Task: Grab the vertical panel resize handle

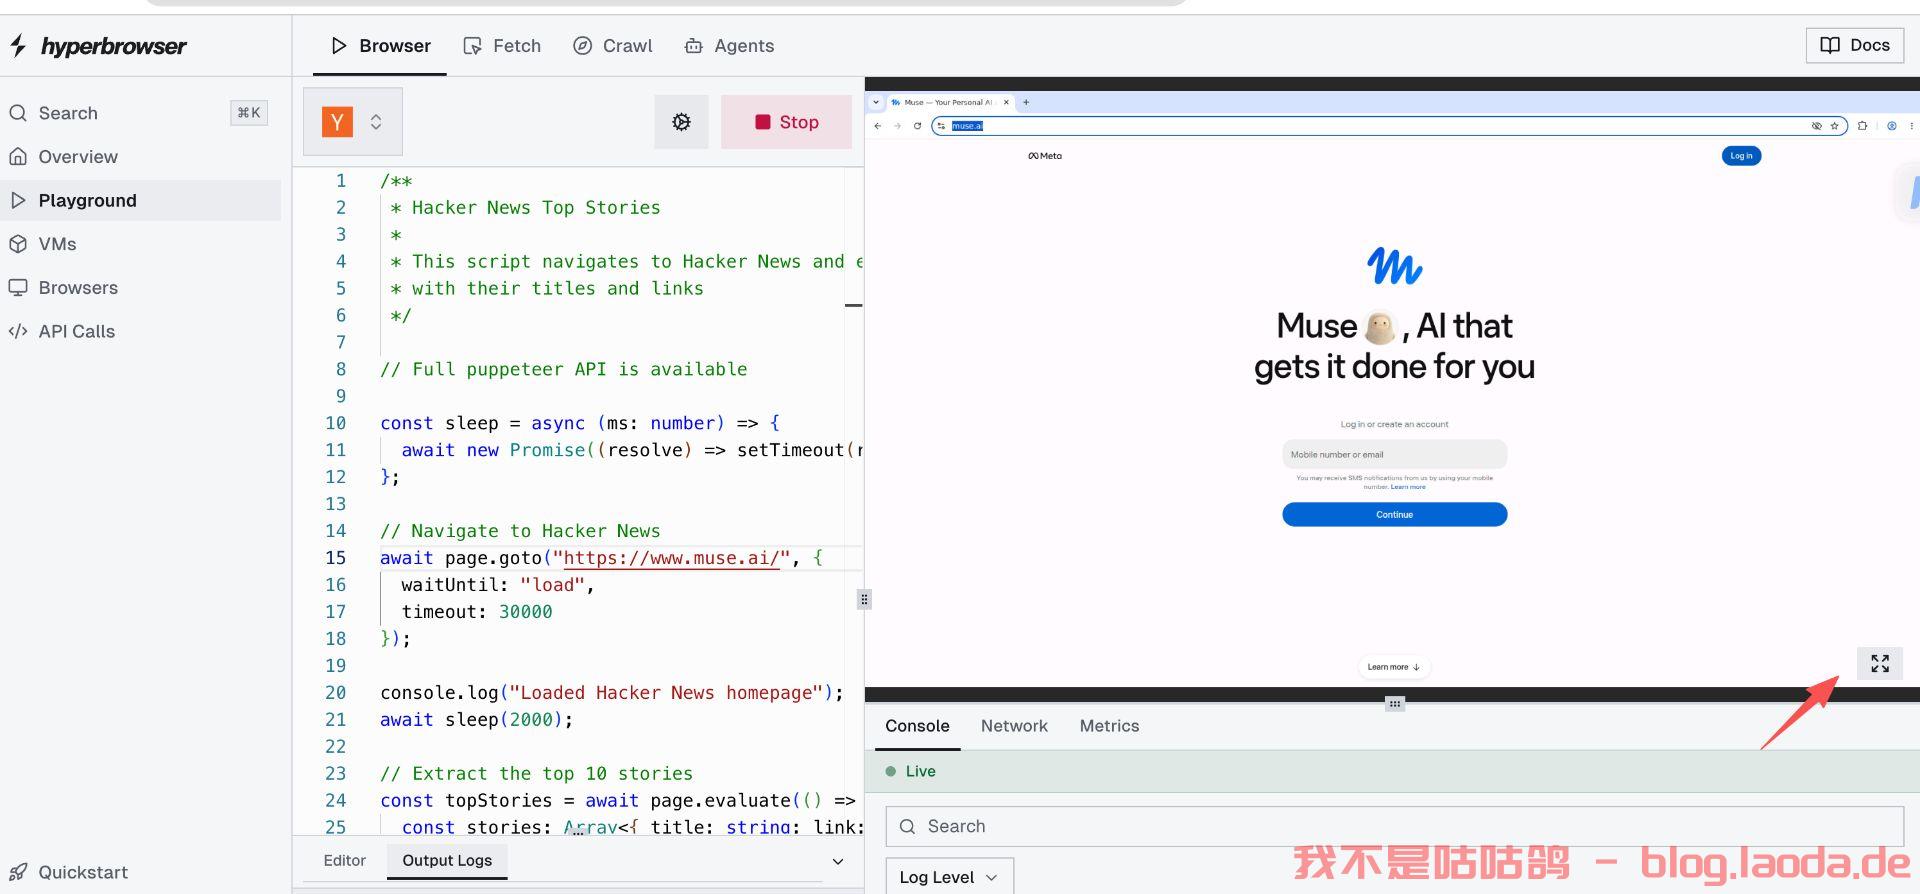Action: tap(864, 600)
